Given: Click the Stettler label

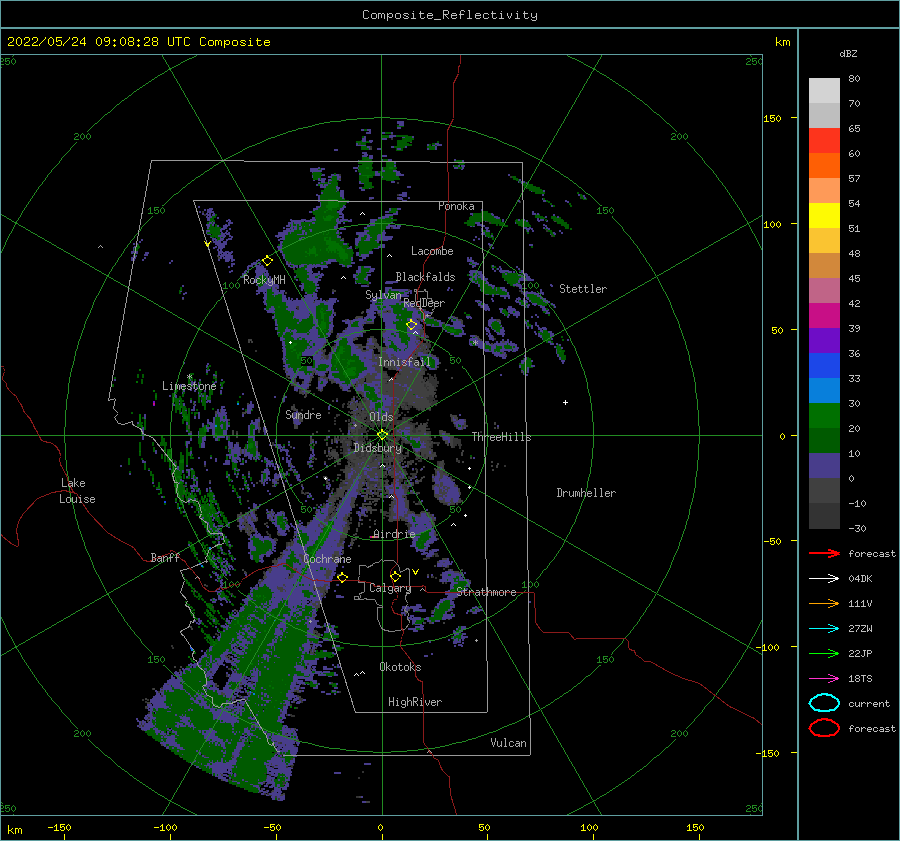Looking at the screenshot, I should coord(583,289).
